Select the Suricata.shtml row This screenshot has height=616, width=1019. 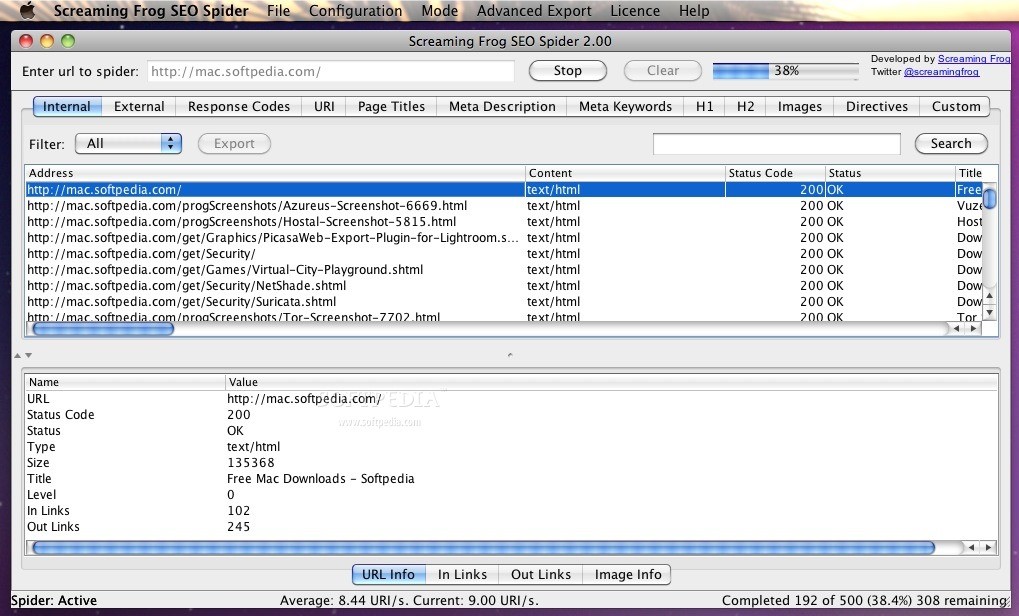(x=504, y=302)
